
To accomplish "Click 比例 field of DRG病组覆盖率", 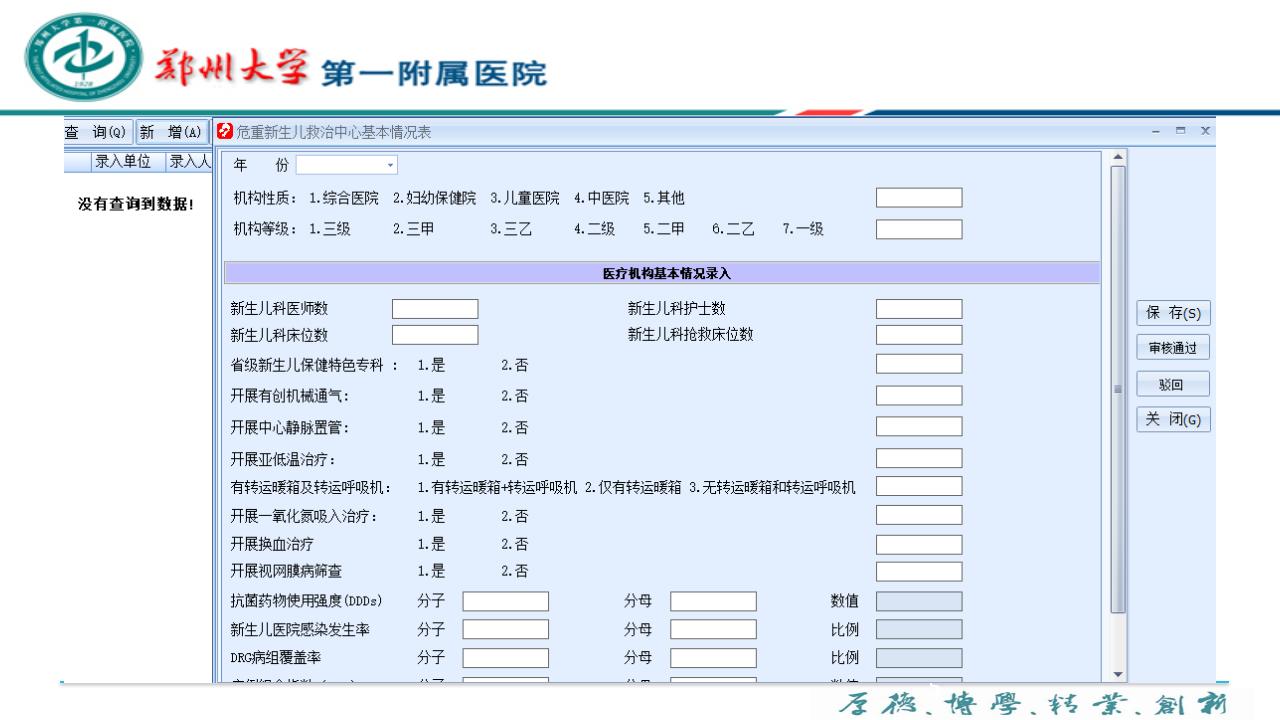I will (x=919, y=658).
